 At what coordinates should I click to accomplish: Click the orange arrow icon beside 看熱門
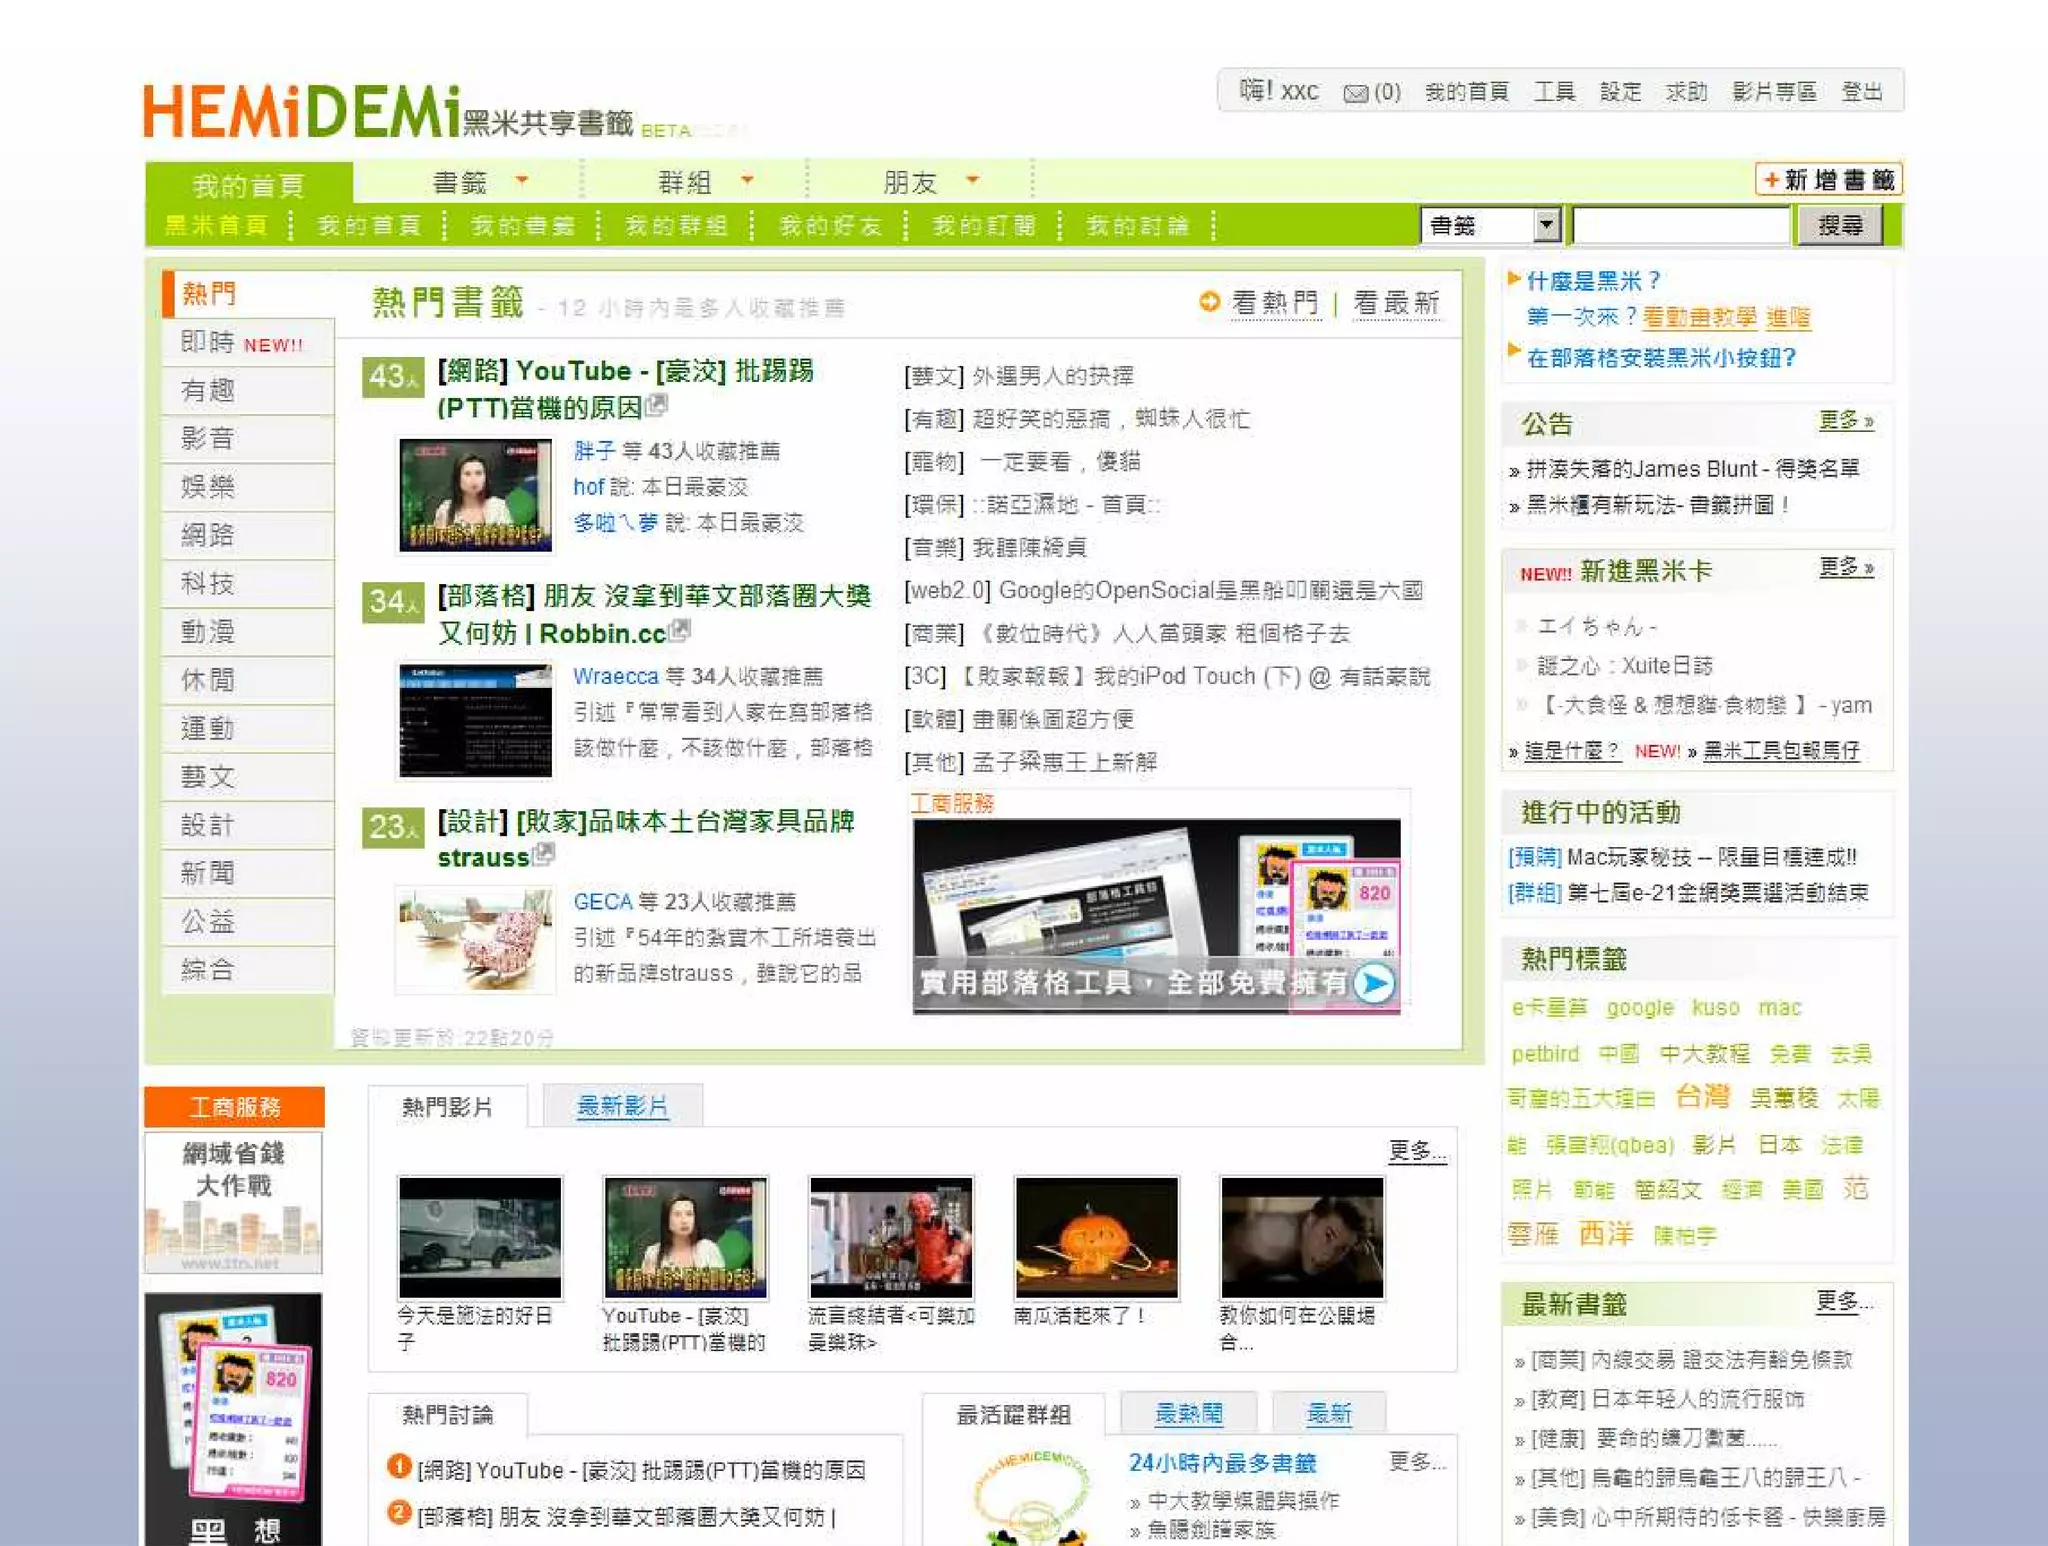click(x=1209, y=301)
